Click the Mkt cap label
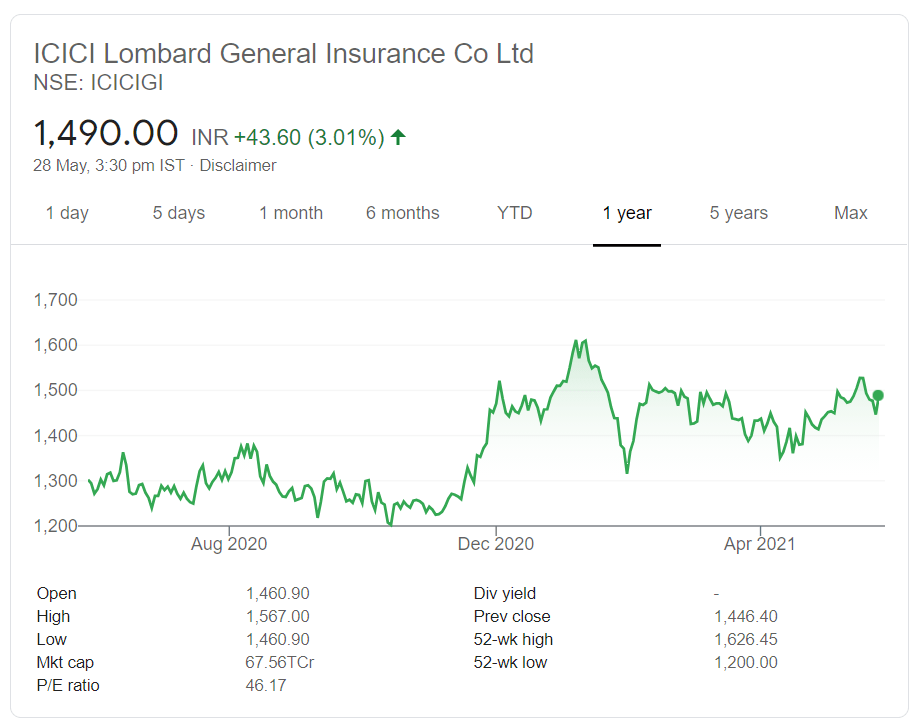This screenshot has width=919, height=728. [x=65, y=662]
